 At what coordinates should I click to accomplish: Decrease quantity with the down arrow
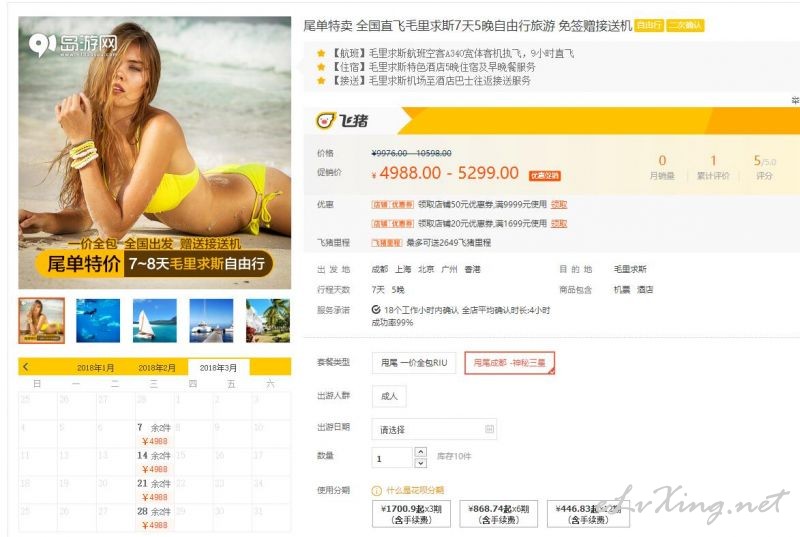coord(420,463)
